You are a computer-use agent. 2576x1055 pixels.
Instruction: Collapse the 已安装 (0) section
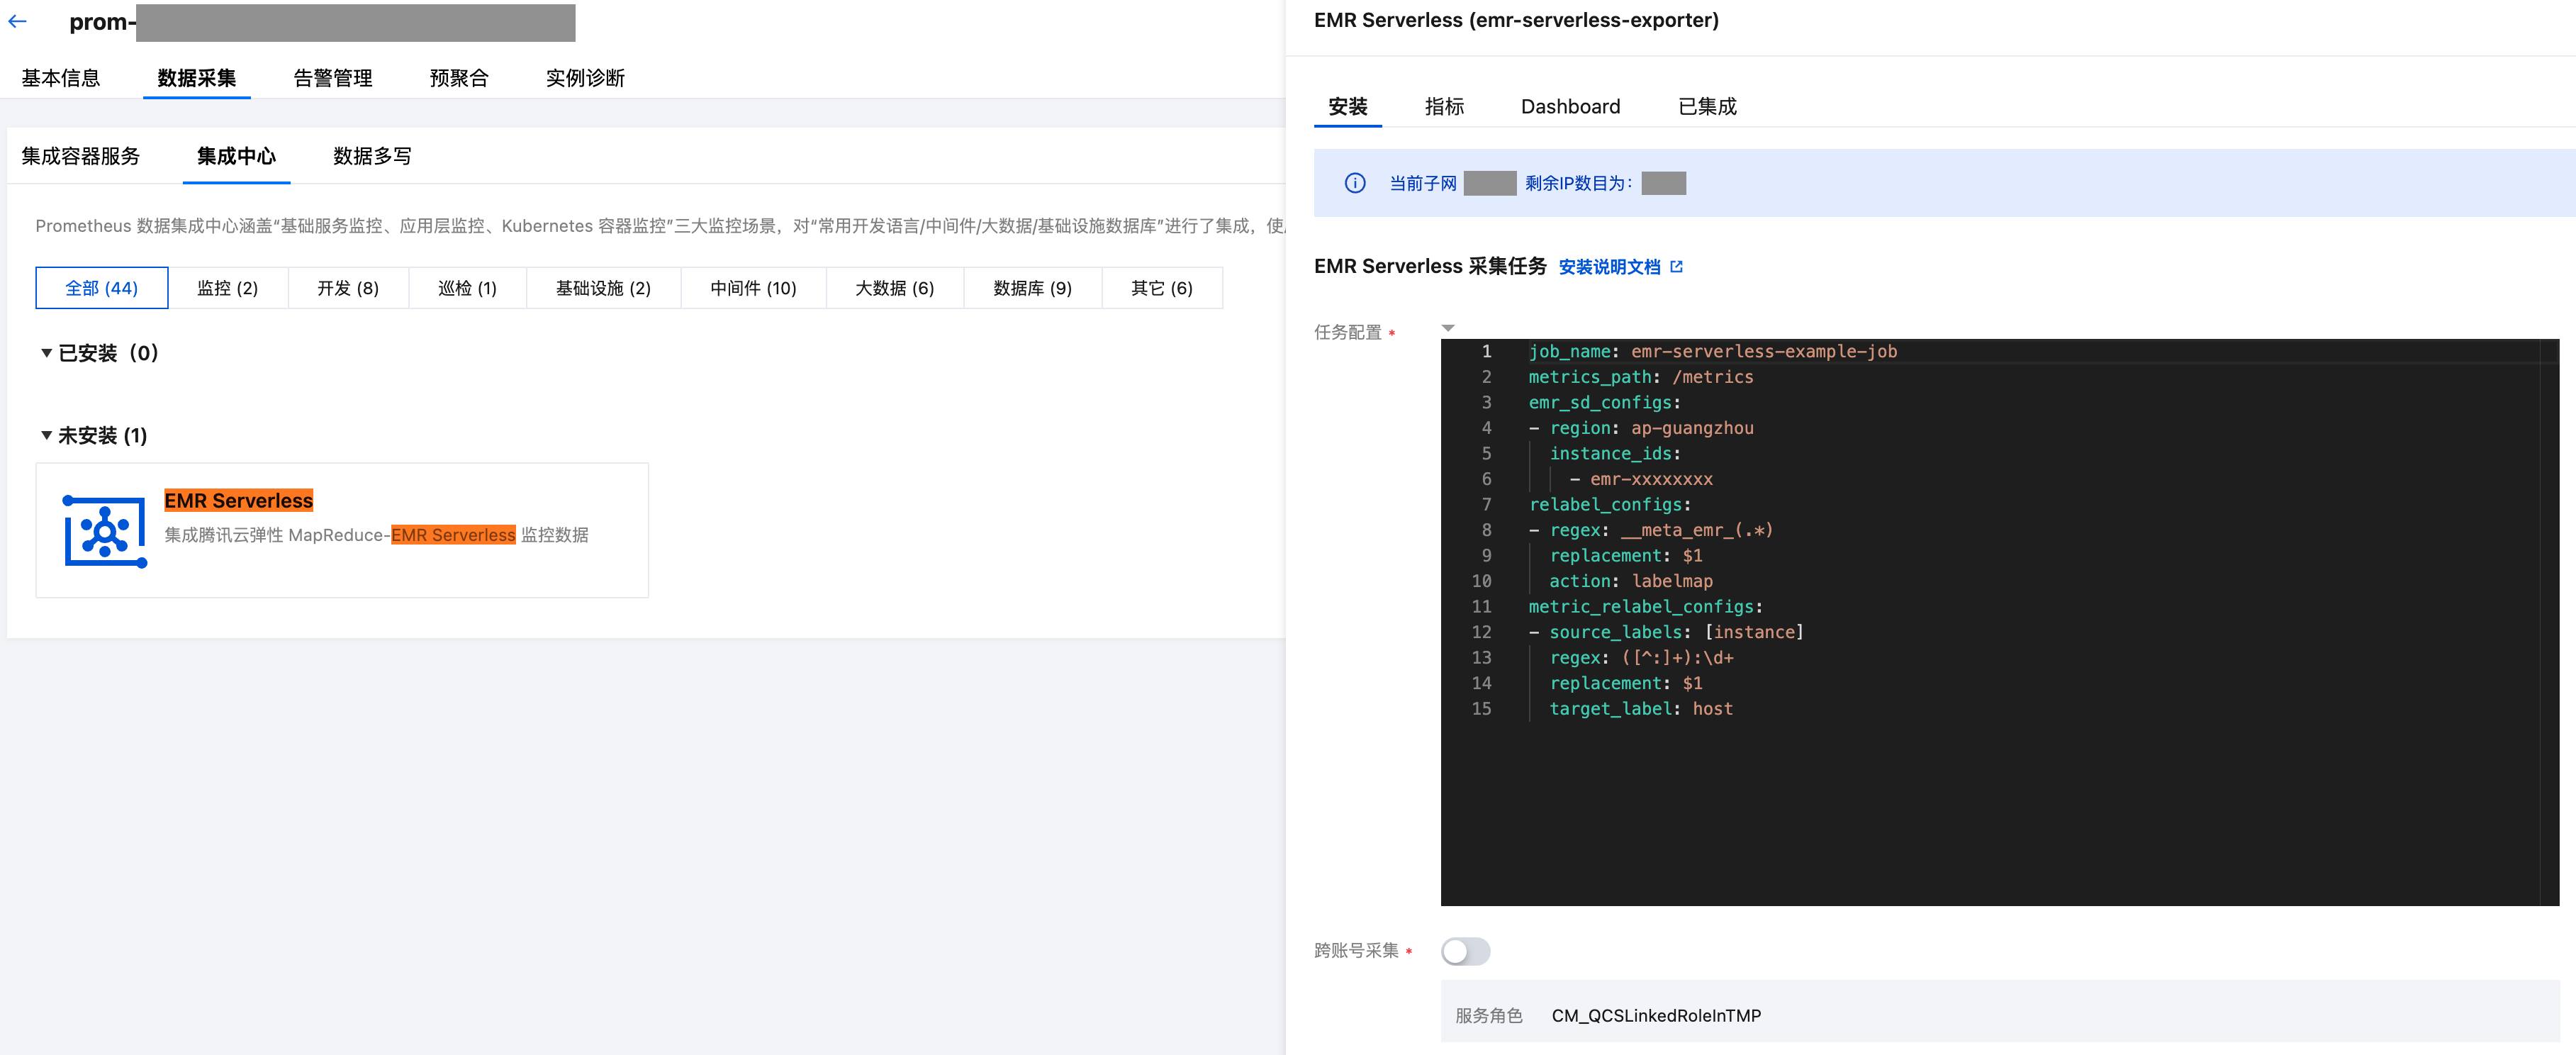(46, 353)
